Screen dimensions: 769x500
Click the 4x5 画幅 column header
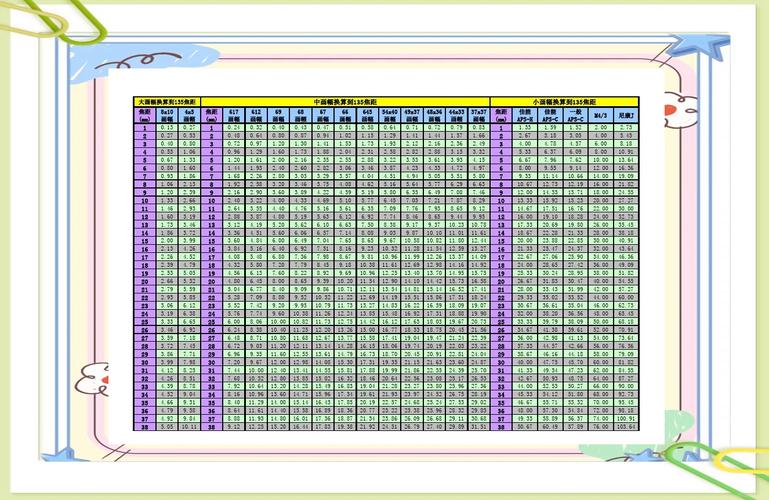189,115
